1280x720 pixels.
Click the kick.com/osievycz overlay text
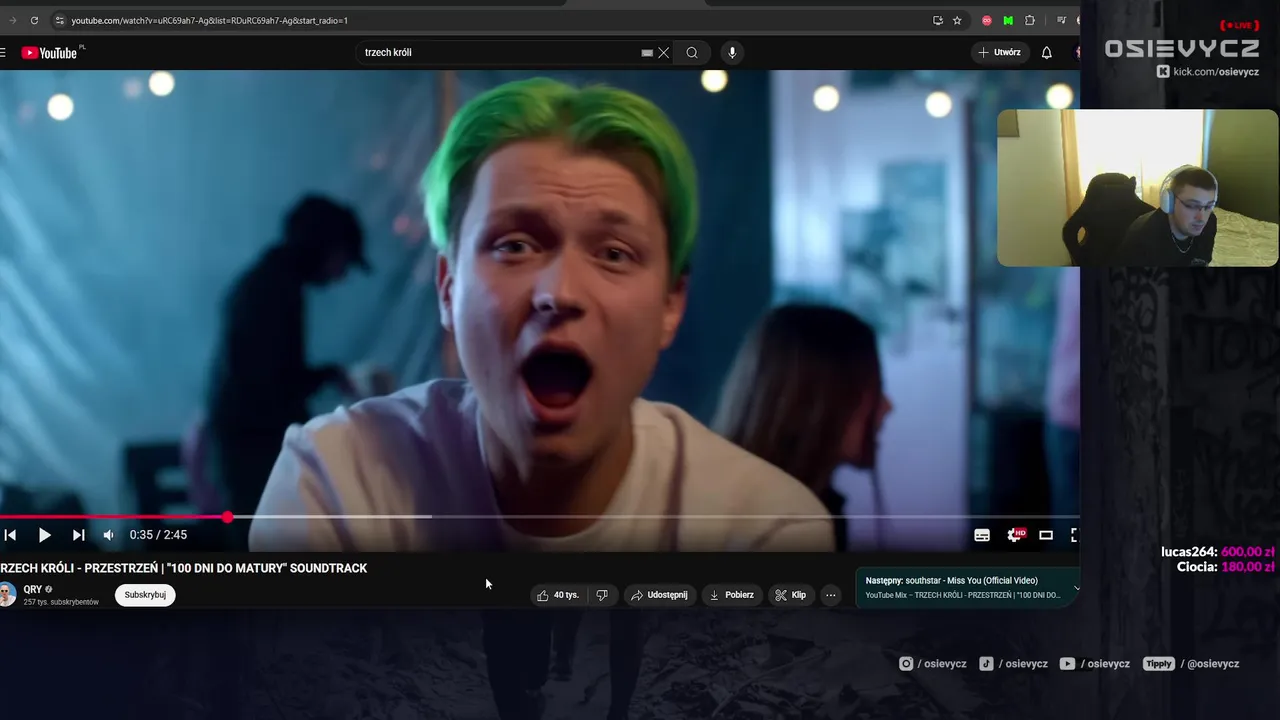(1207, 71)
